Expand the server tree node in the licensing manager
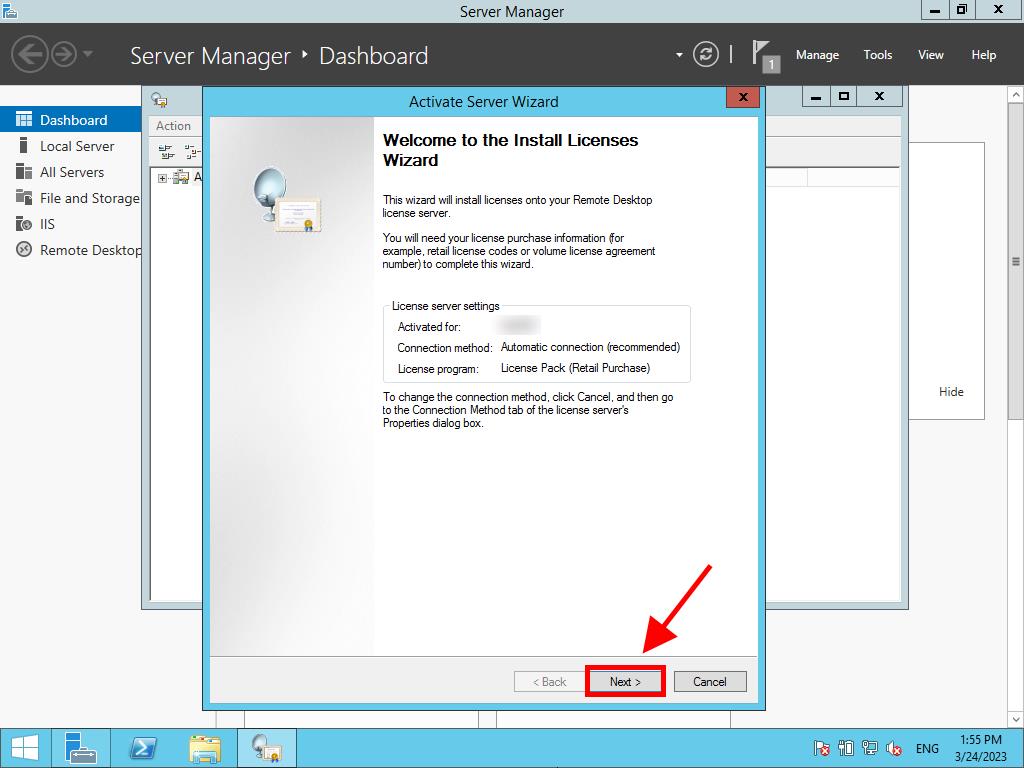This screenshot has width=1024, height=768. pos(162,178)
